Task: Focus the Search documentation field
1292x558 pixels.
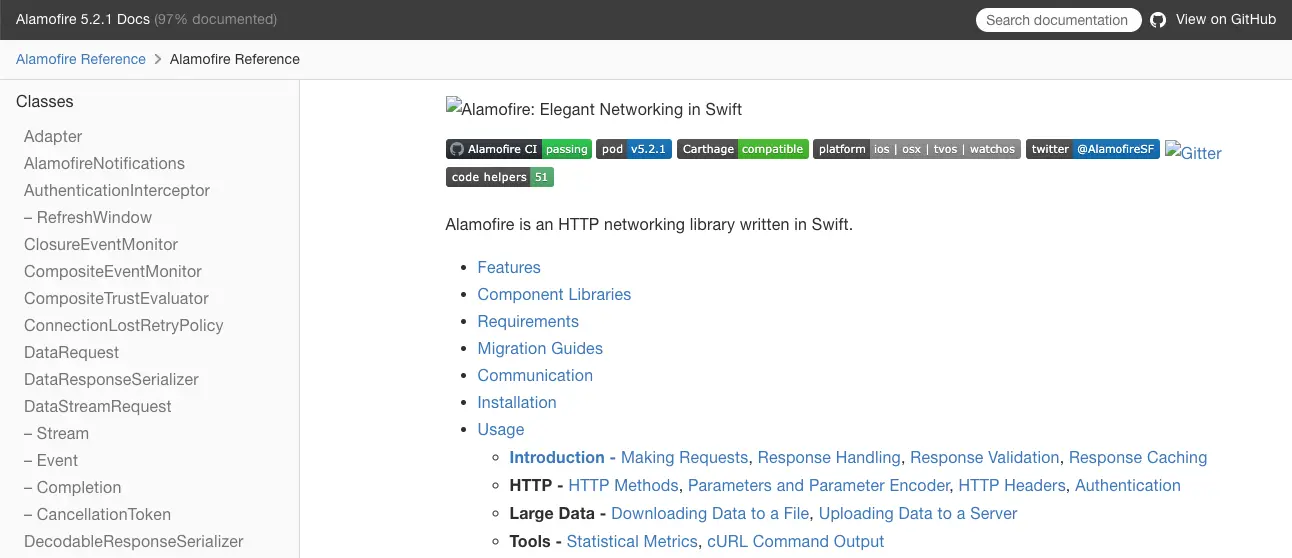Action: (x=1058, y=20)
